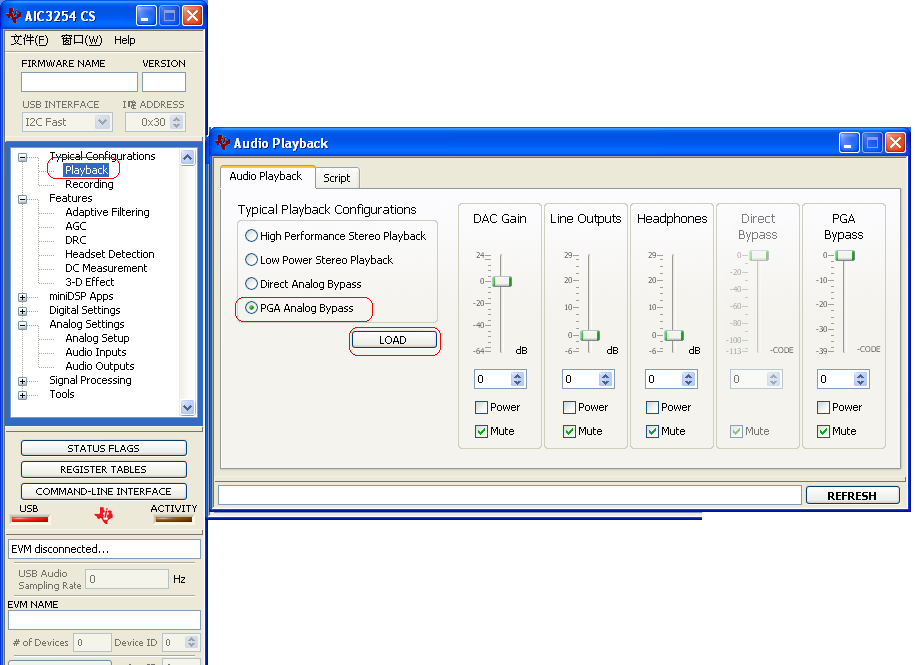The height and width of the screenshot is (665, 915).
Task: Open STATUS FLAGS
Action: pos(103,448)
